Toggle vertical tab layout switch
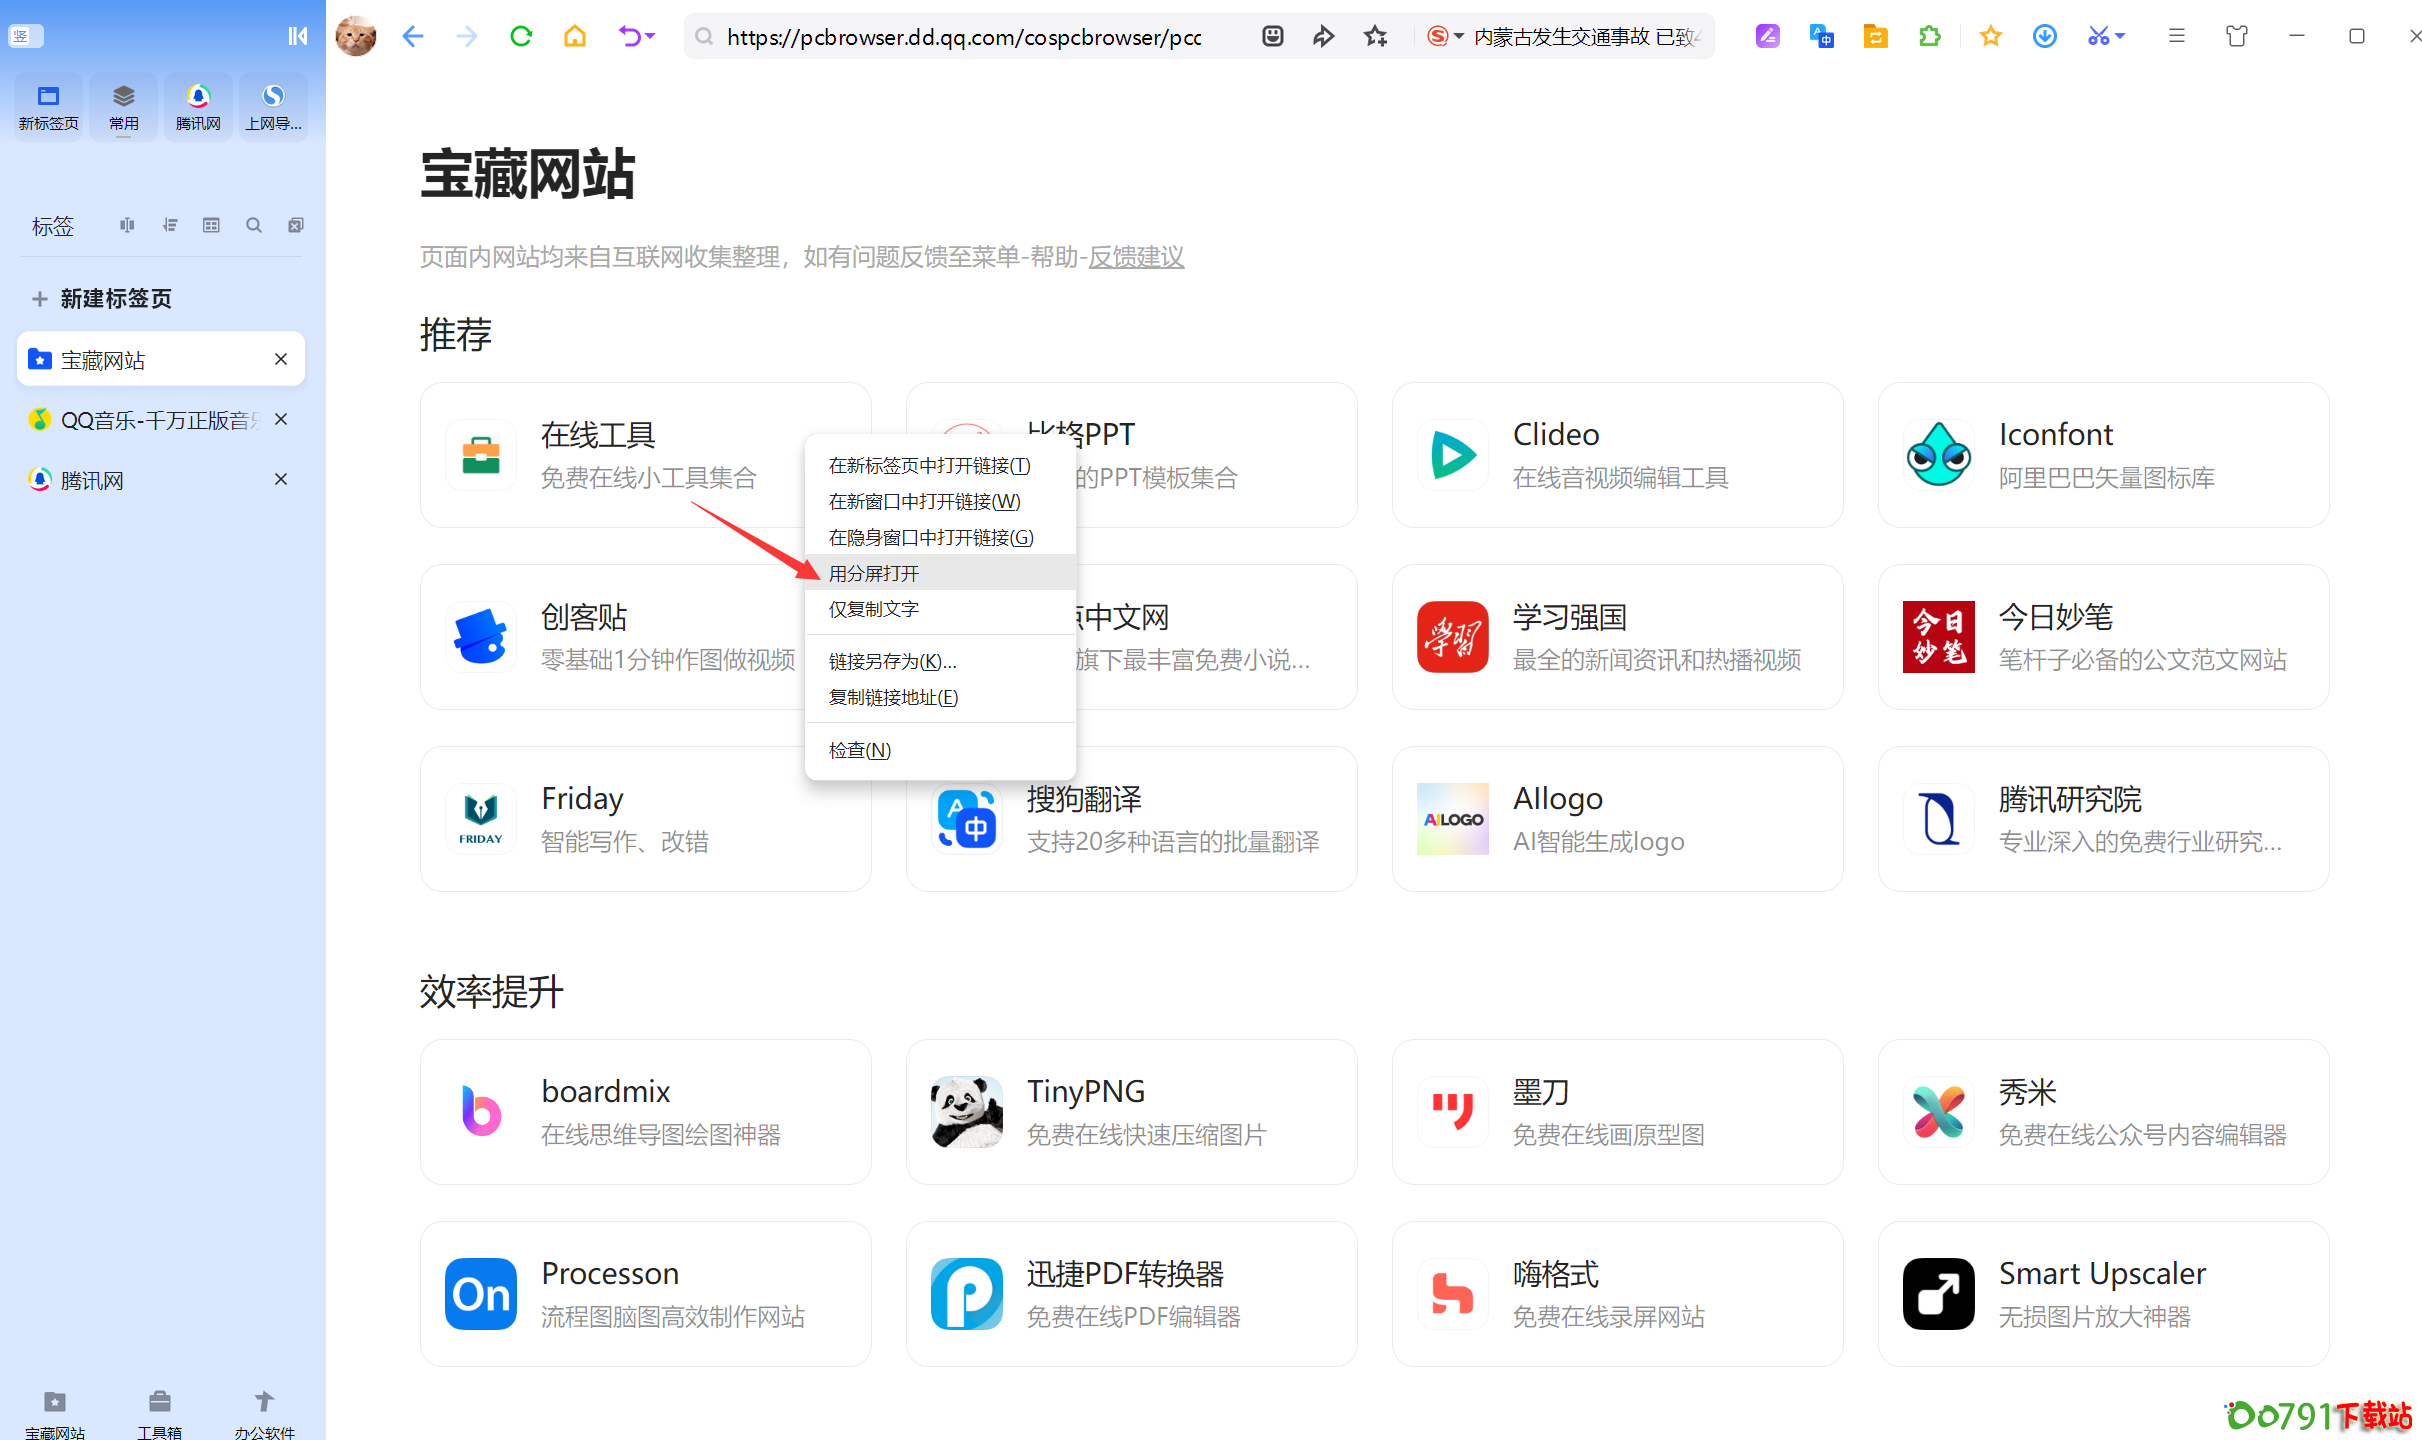This screenshot has width=2422, height=1440. 25,37
